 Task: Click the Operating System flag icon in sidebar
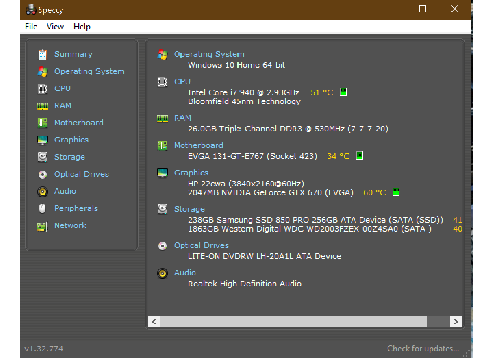42,71
